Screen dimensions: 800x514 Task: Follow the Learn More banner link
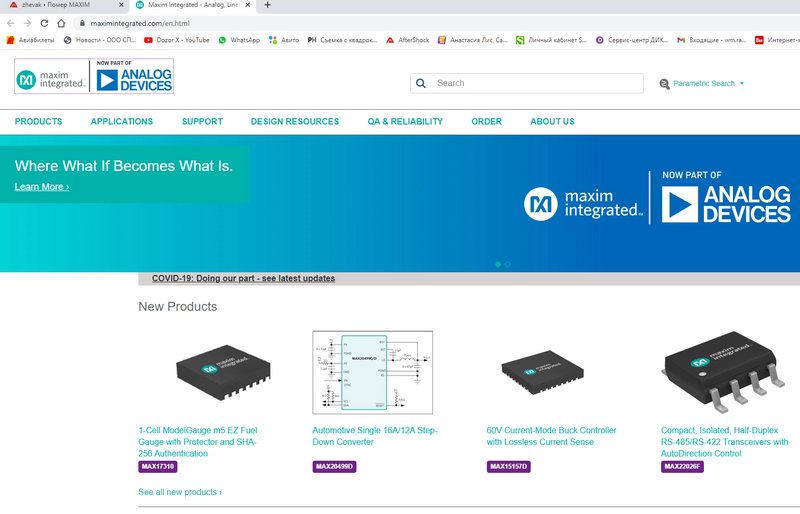click(41, 187)
